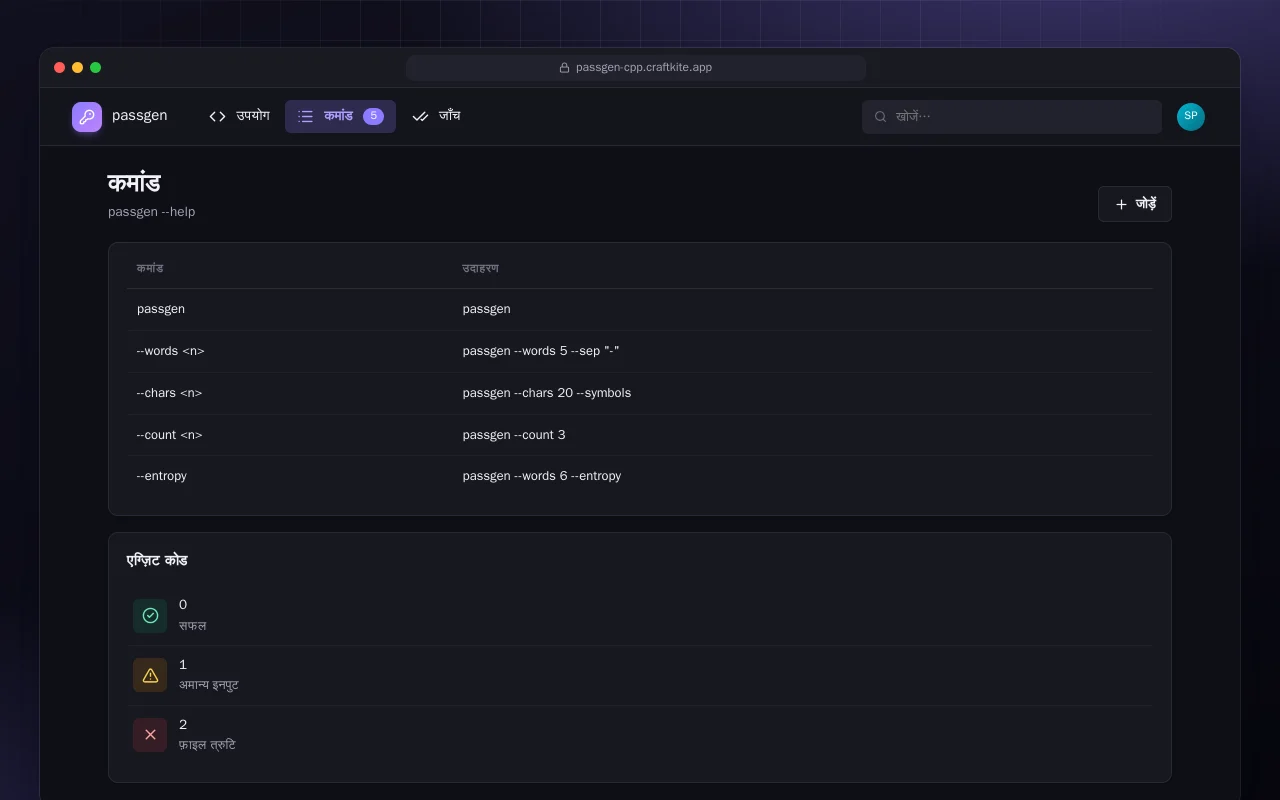1280x800 pixels.
Task: Select the कमांड tab
Action: coord(340,116)
